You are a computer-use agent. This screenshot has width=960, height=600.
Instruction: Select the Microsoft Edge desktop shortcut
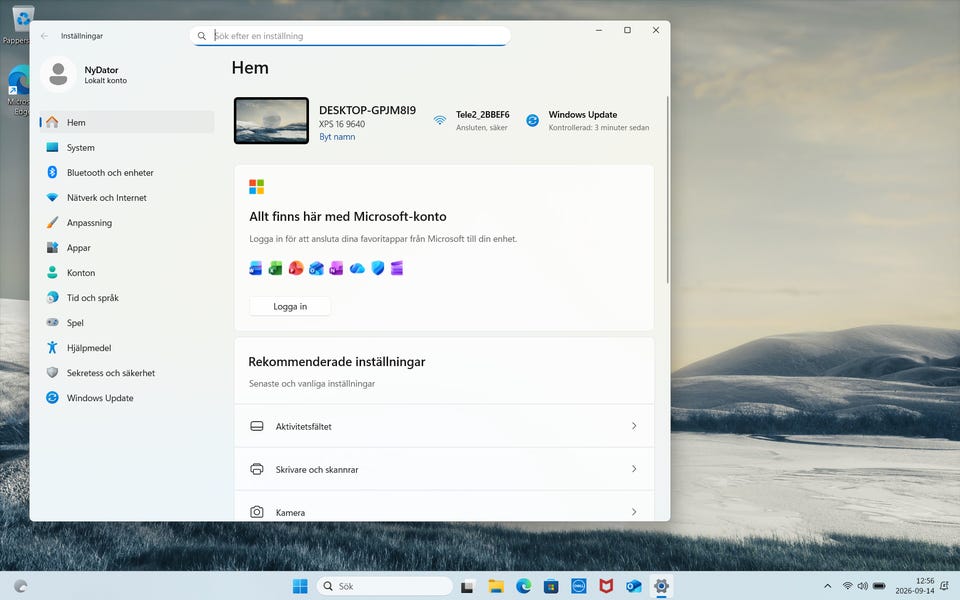tap(18, 91)
